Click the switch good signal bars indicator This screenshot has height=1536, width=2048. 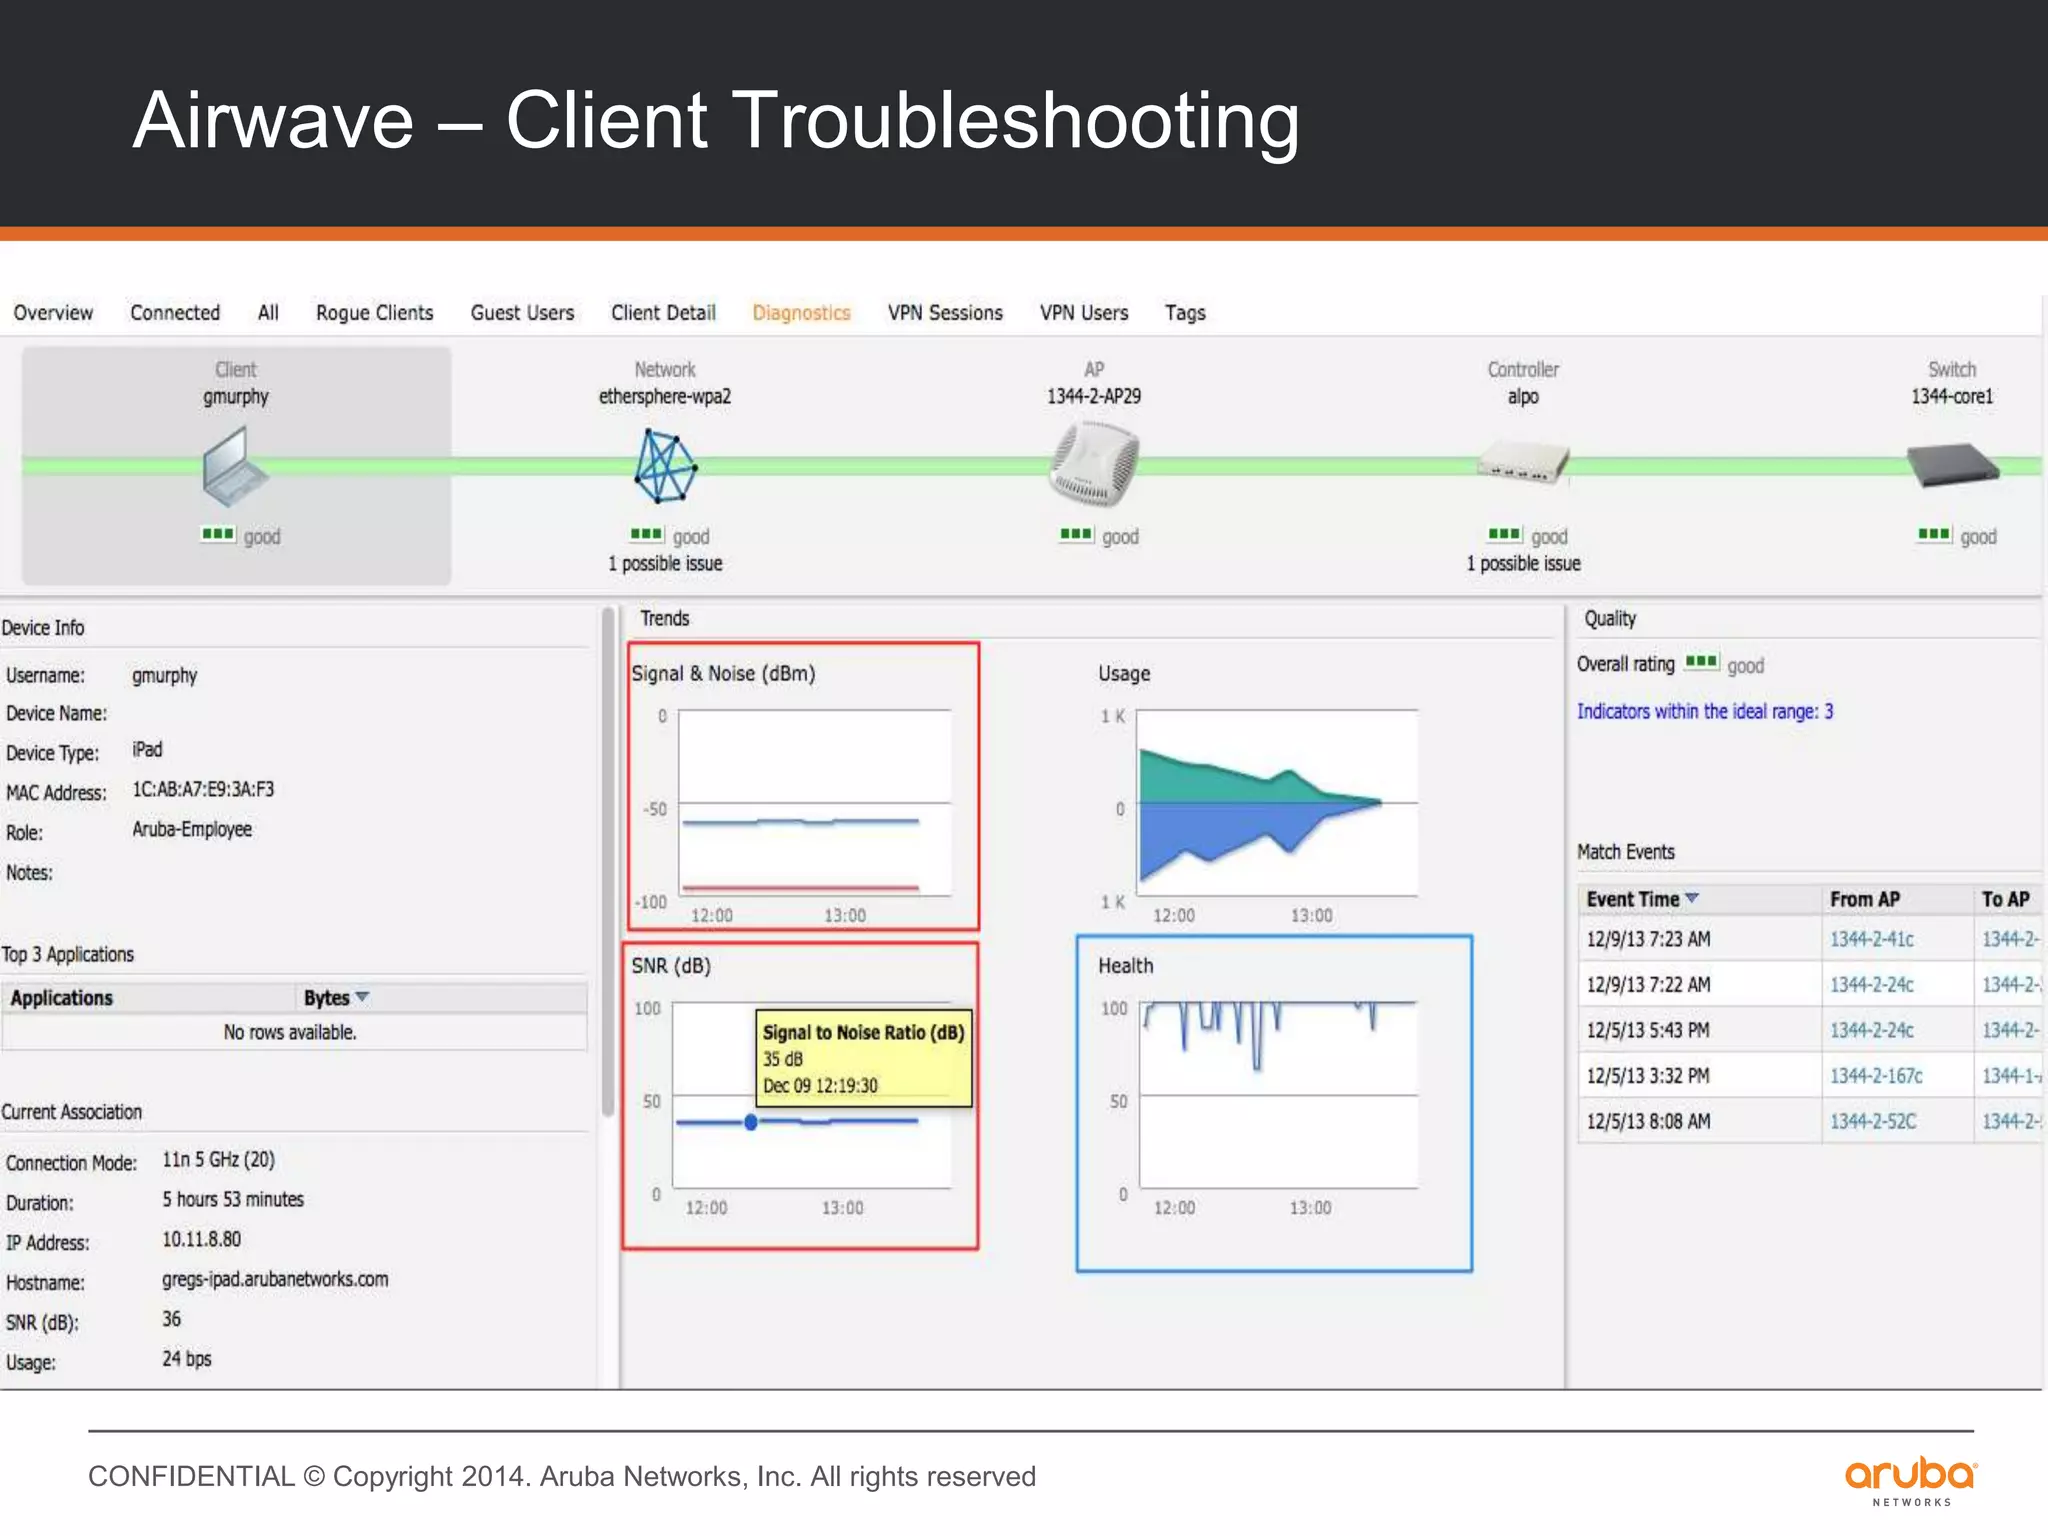(x=1934, y=535)
